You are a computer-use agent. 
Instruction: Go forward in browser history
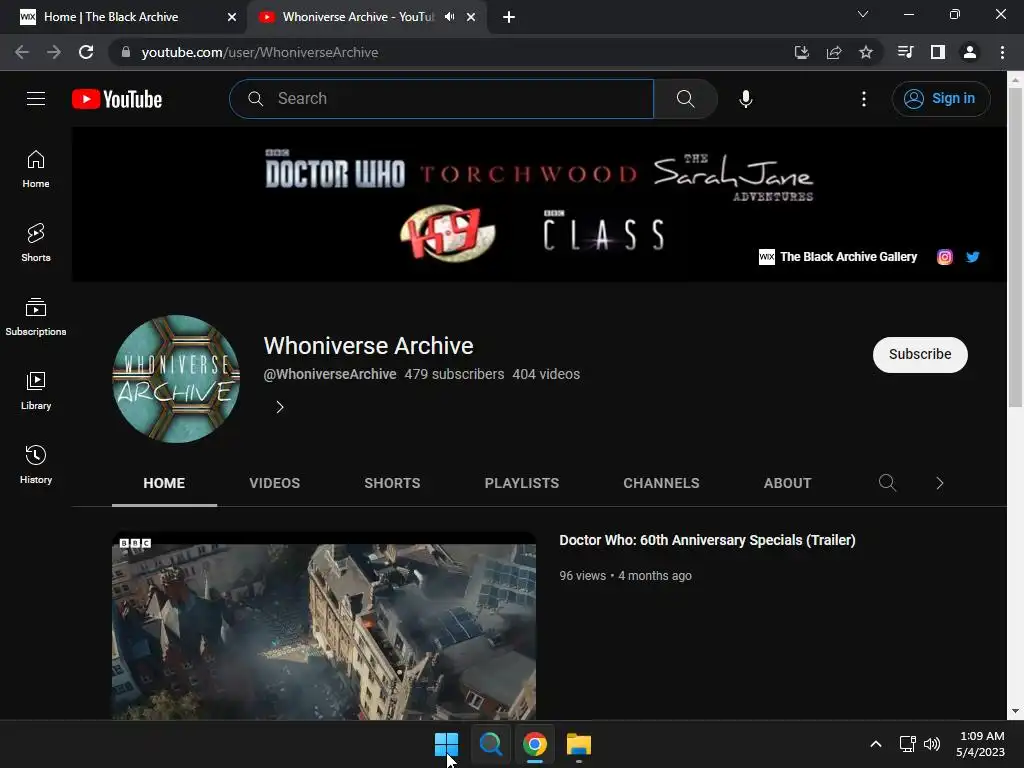point(54,52)
